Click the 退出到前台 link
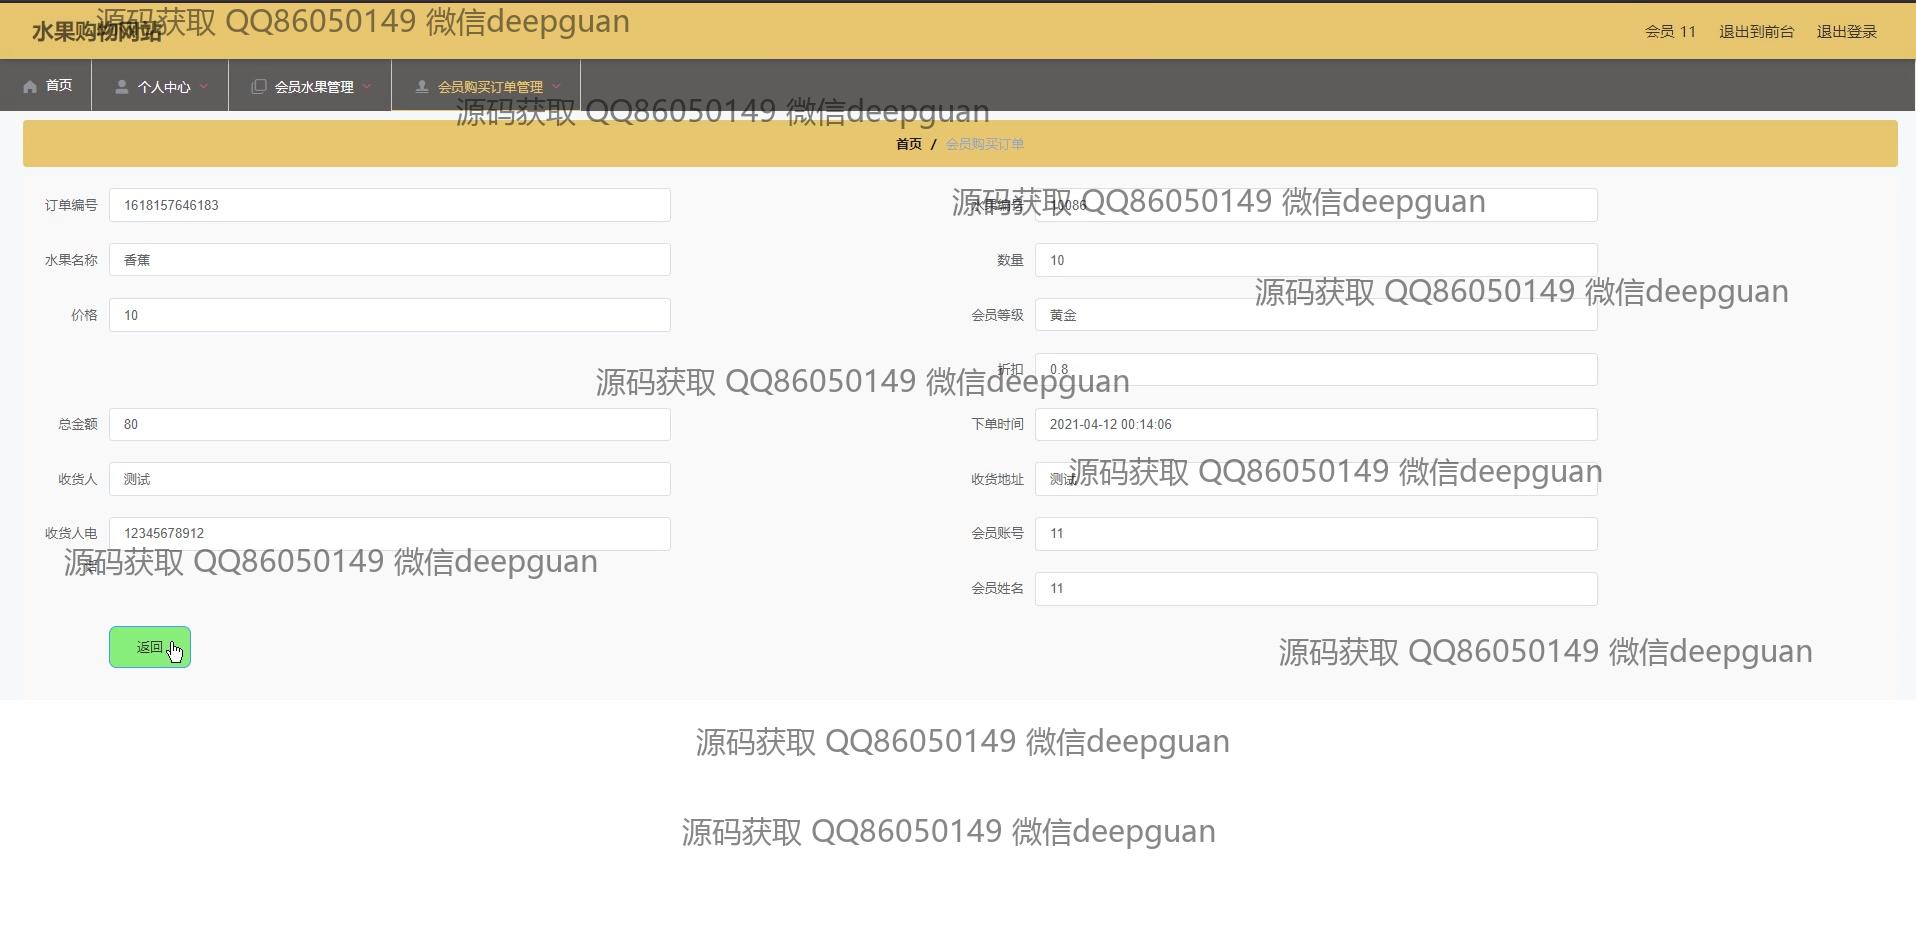Image resolution: width=1916 pixels, height=928 pixels. [x=1756, y=32]
